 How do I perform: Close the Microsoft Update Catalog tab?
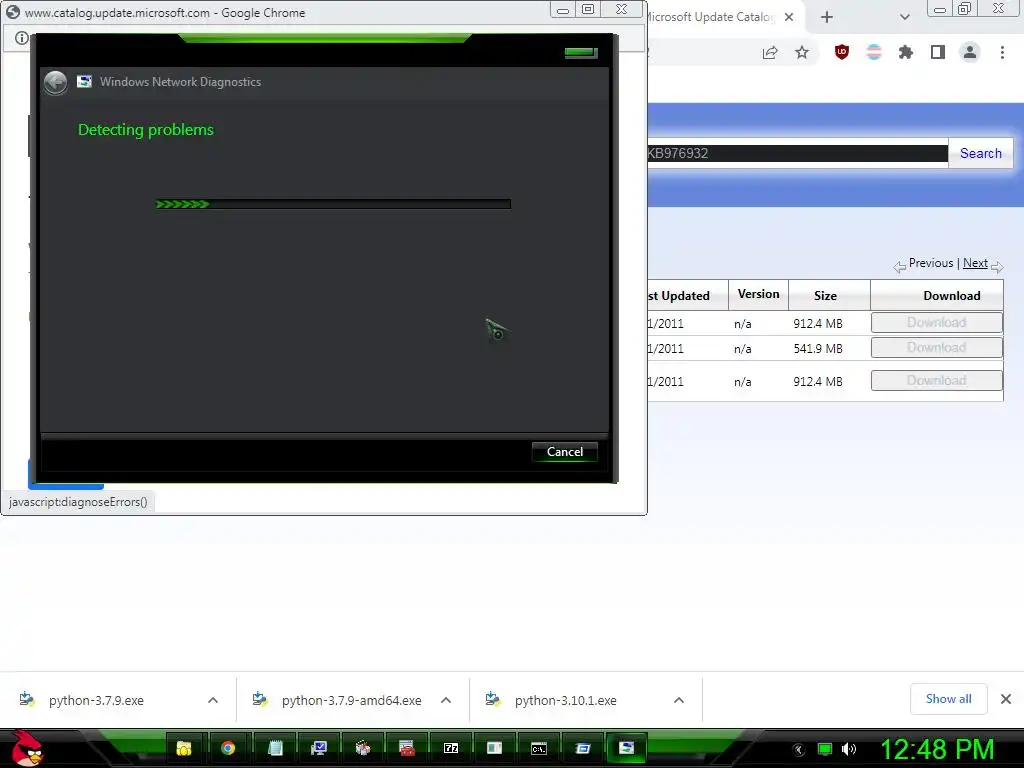[789, 17]
